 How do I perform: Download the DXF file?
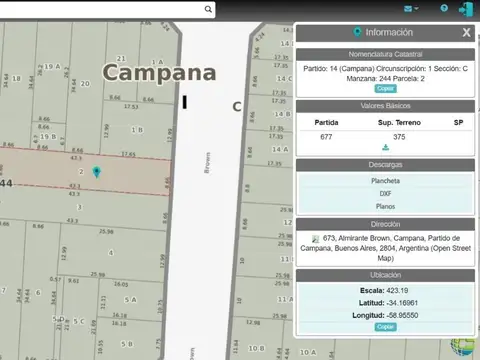point(385,194)
